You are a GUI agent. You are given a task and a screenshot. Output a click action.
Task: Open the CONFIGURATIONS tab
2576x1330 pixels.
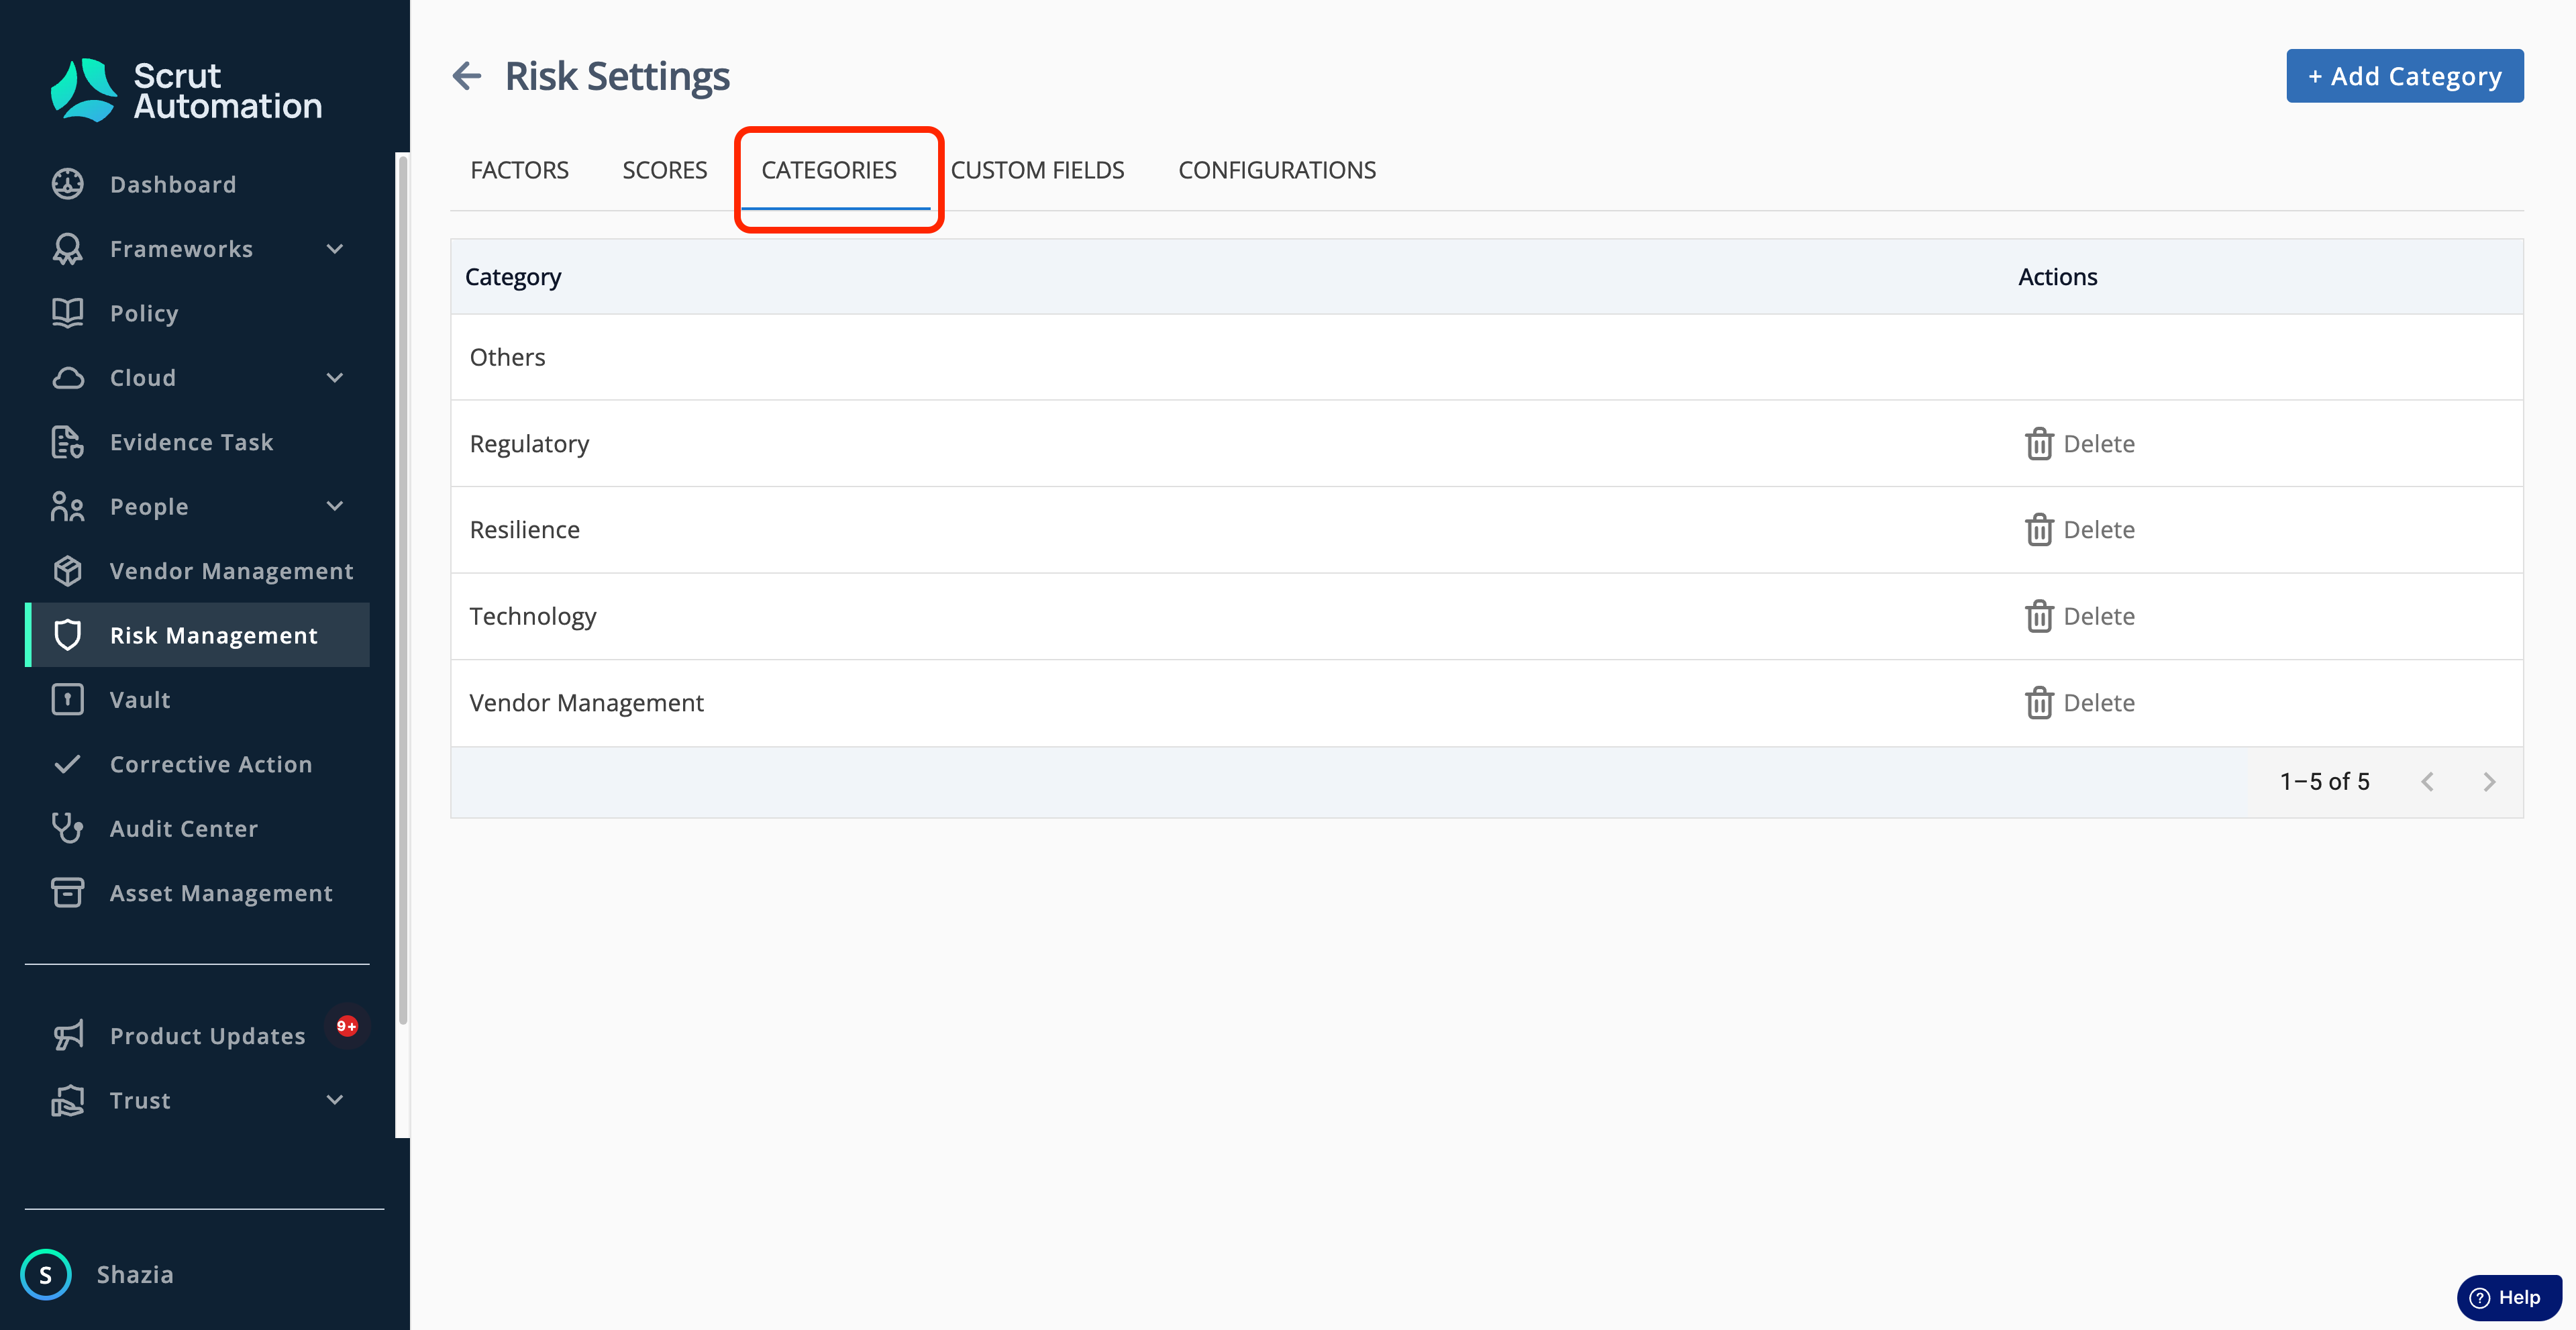(x=1277, y=170)
